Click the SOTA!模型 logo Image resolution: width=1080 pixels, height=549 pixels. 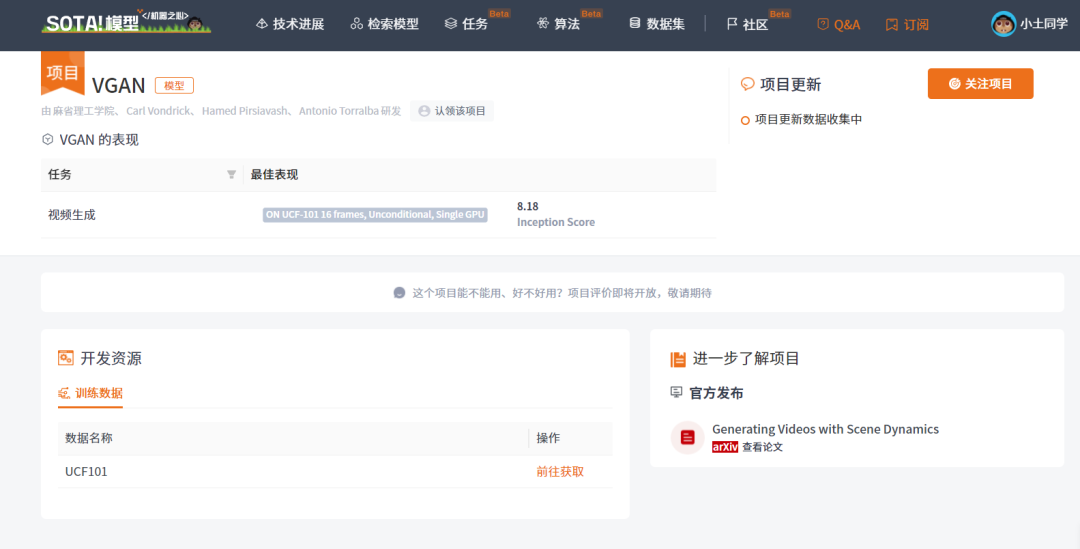126,23
